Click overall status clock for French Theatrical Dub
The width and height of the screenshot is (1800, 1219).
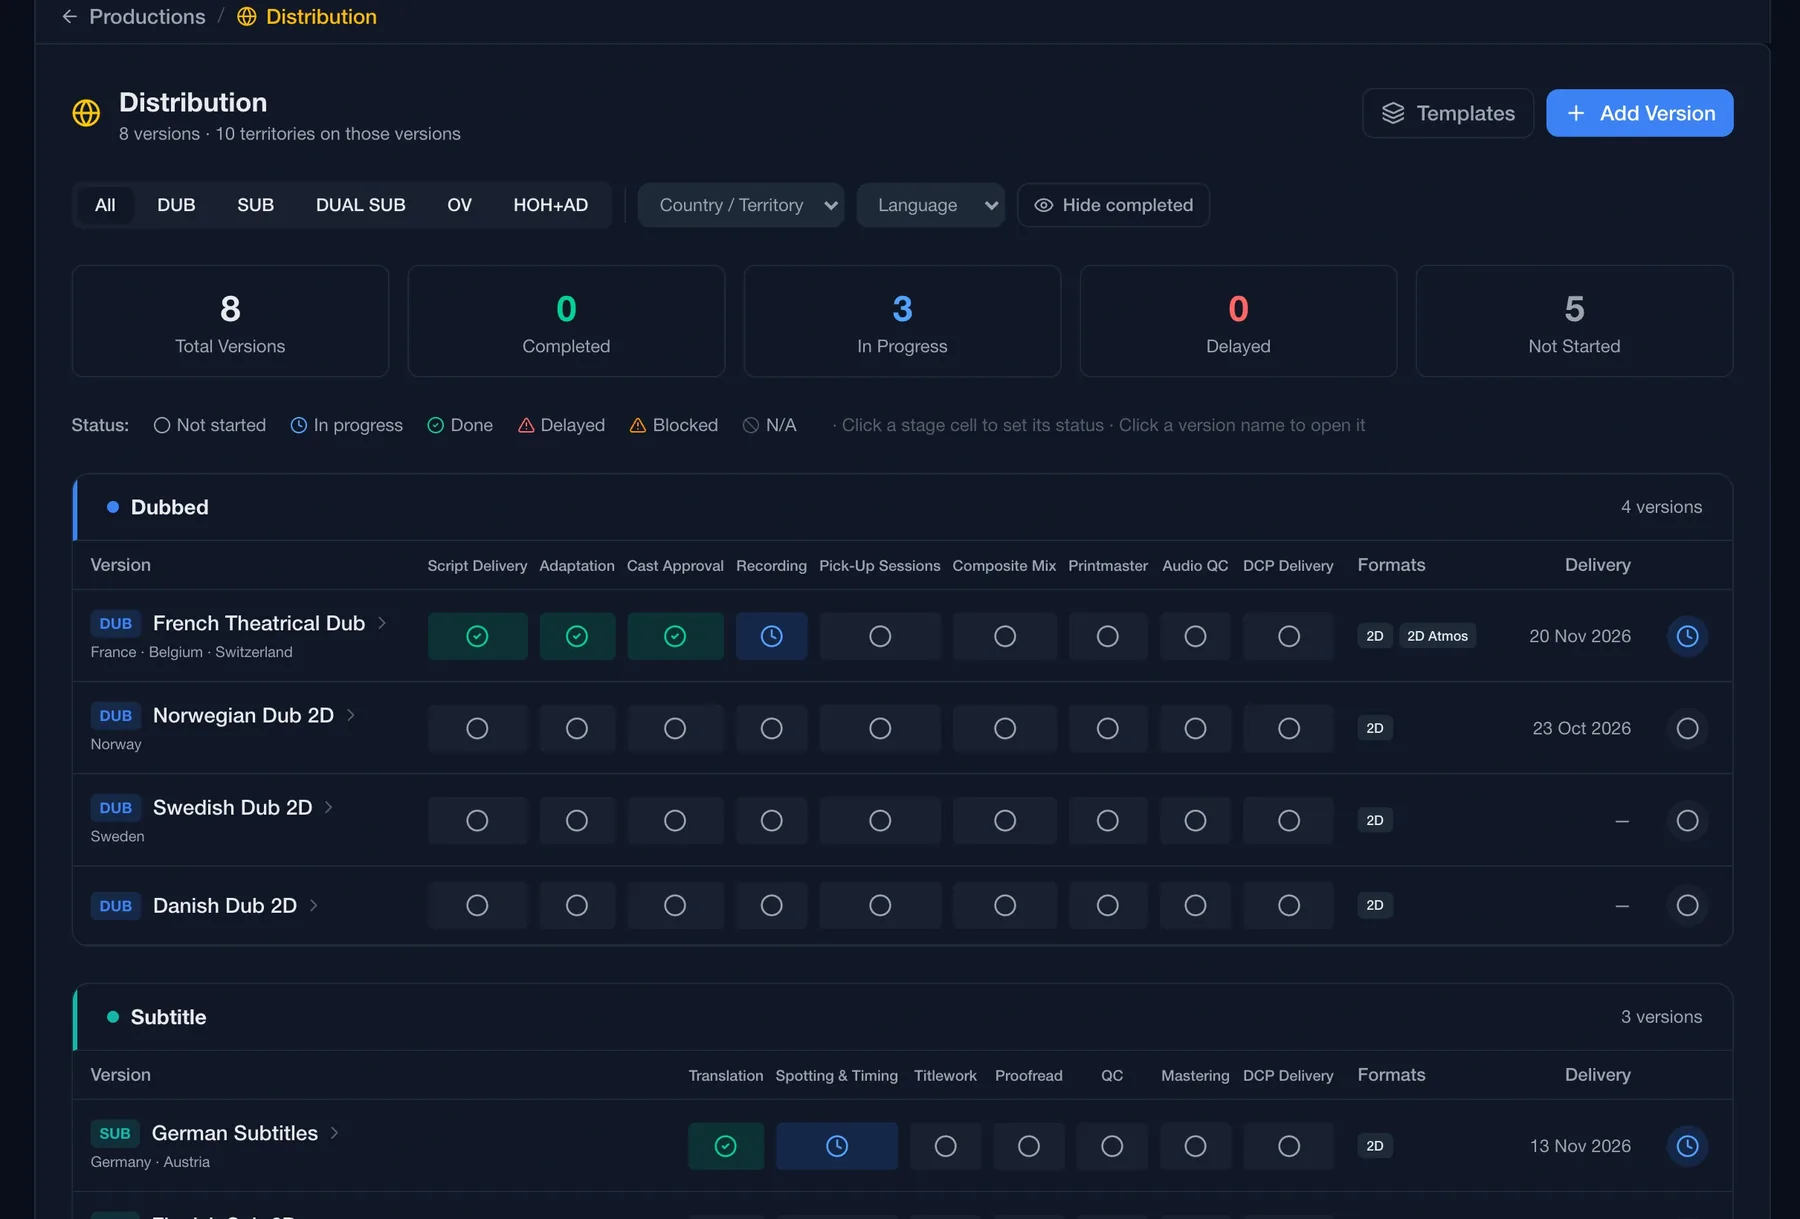pyautogui.click(x=1687, y=636)
